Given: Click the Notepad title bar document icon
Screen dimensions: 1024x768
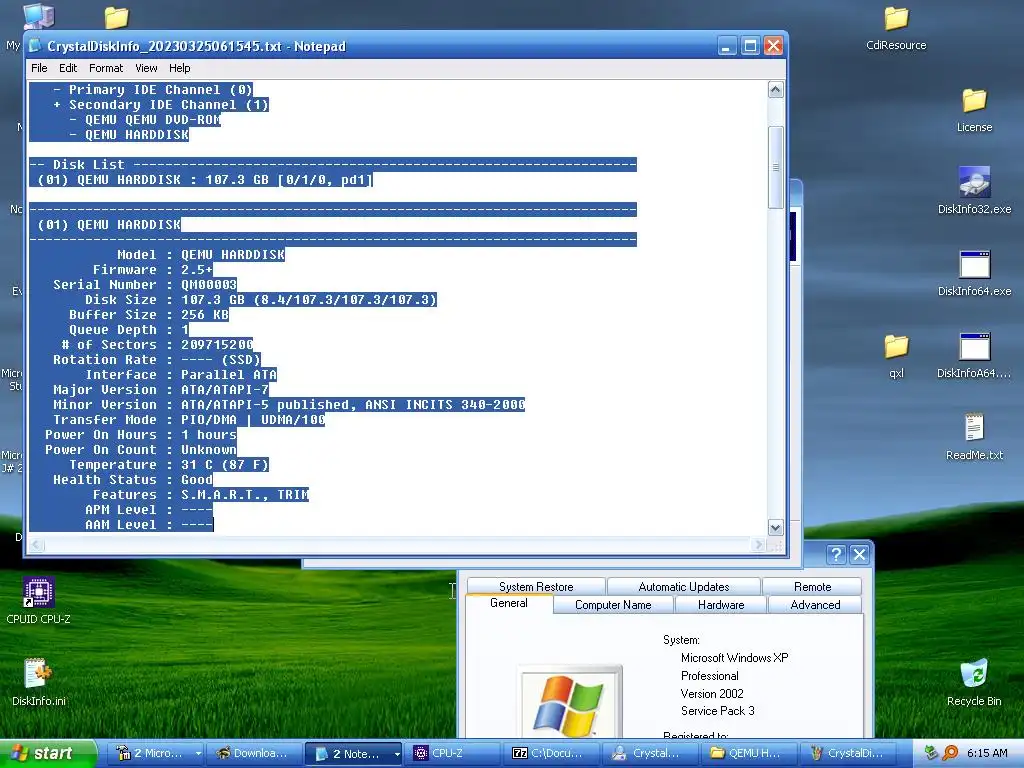Looking at the screenshot, I should [x=35, y=46].
